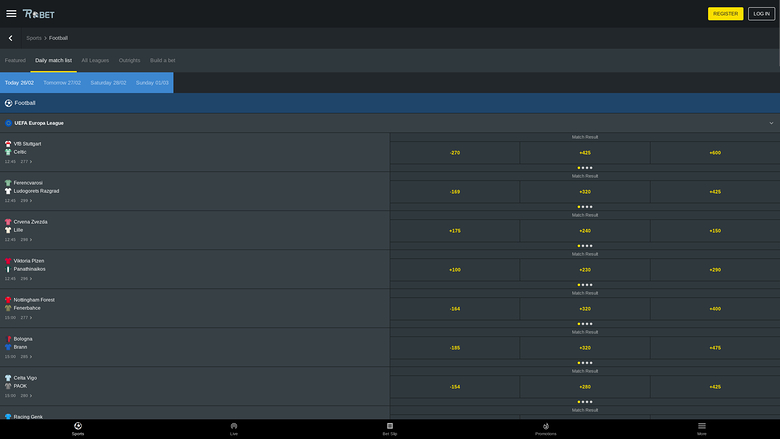Click the Football soccer ball icon
The image size is (780, 439).
[x=8, y=103]
